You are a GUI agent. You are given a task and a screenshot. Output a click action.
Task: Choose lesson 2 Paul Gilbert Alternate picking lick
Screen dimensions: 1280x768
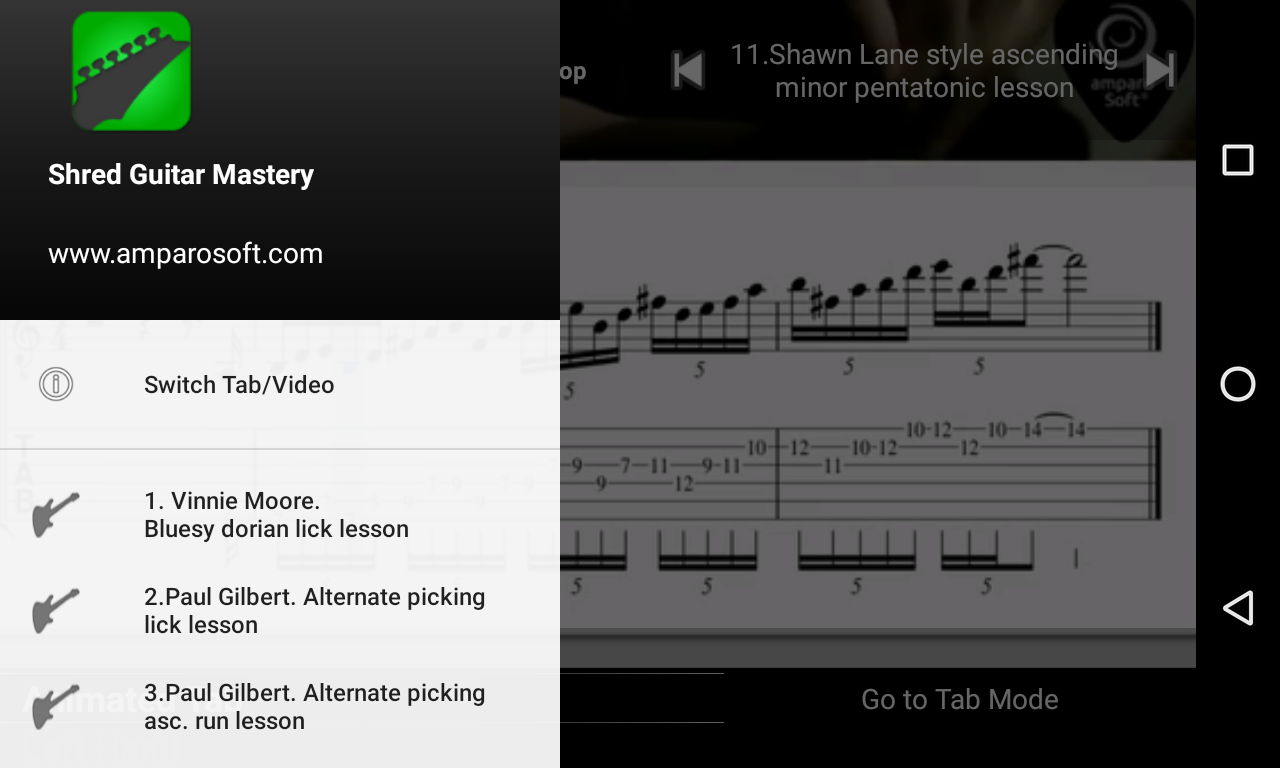pyautogui.click(x=280, y=611)
